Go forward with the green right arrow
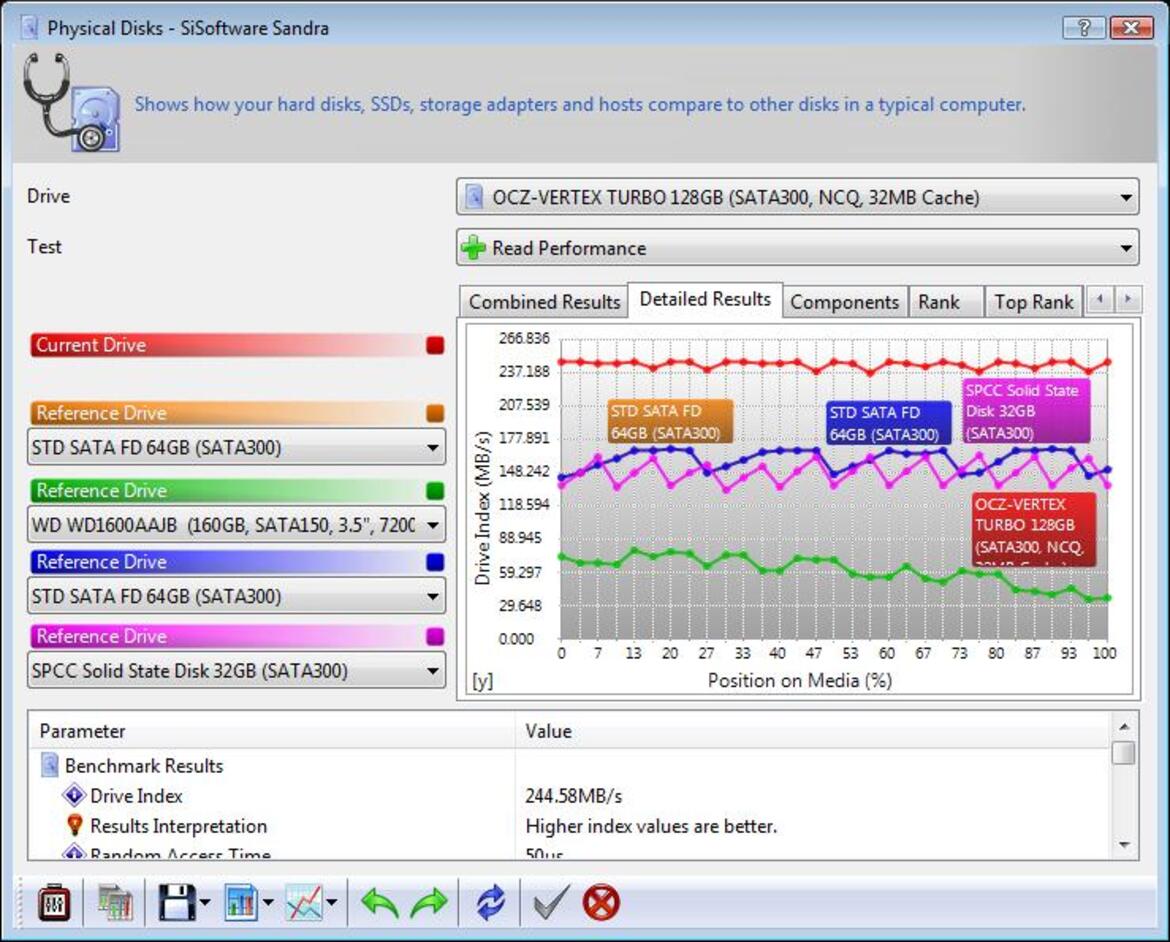The height and width of the screenshot is (942, 1170). (428, 903)
